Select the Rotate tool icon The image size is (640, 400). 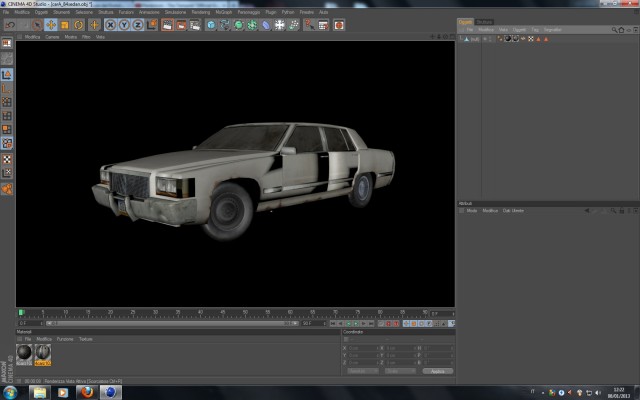(x=78, y=25)
